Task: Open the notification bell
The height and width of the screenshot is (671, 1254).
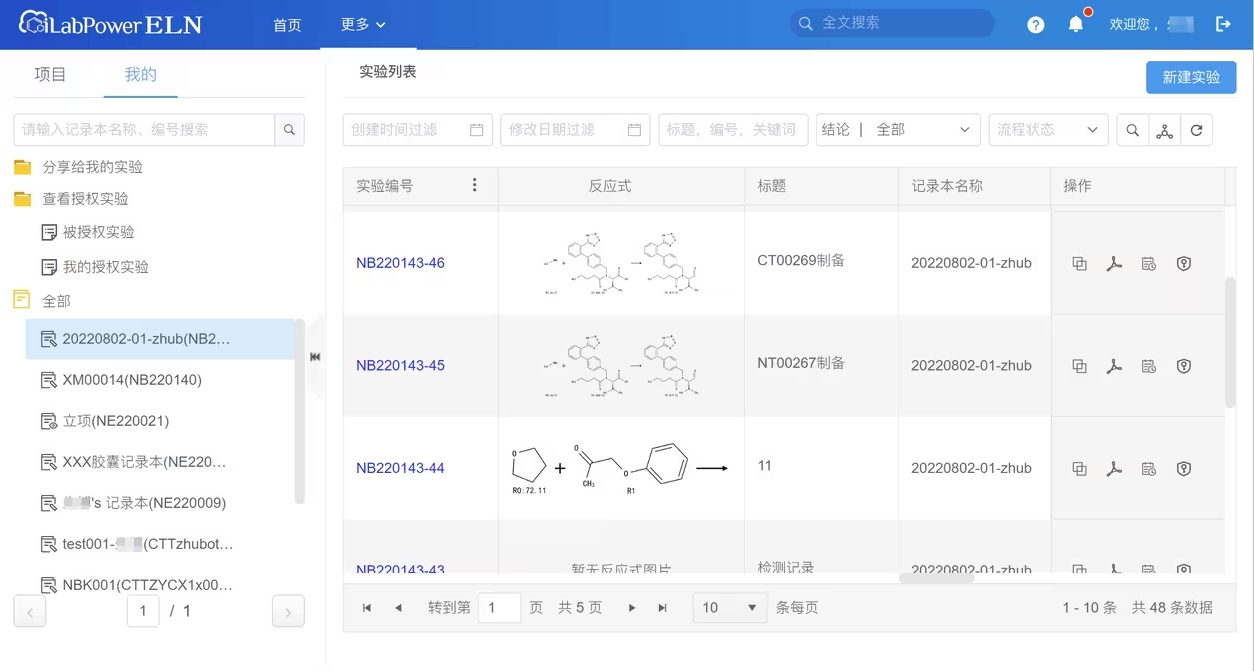Action: (x=1076, y=24)
